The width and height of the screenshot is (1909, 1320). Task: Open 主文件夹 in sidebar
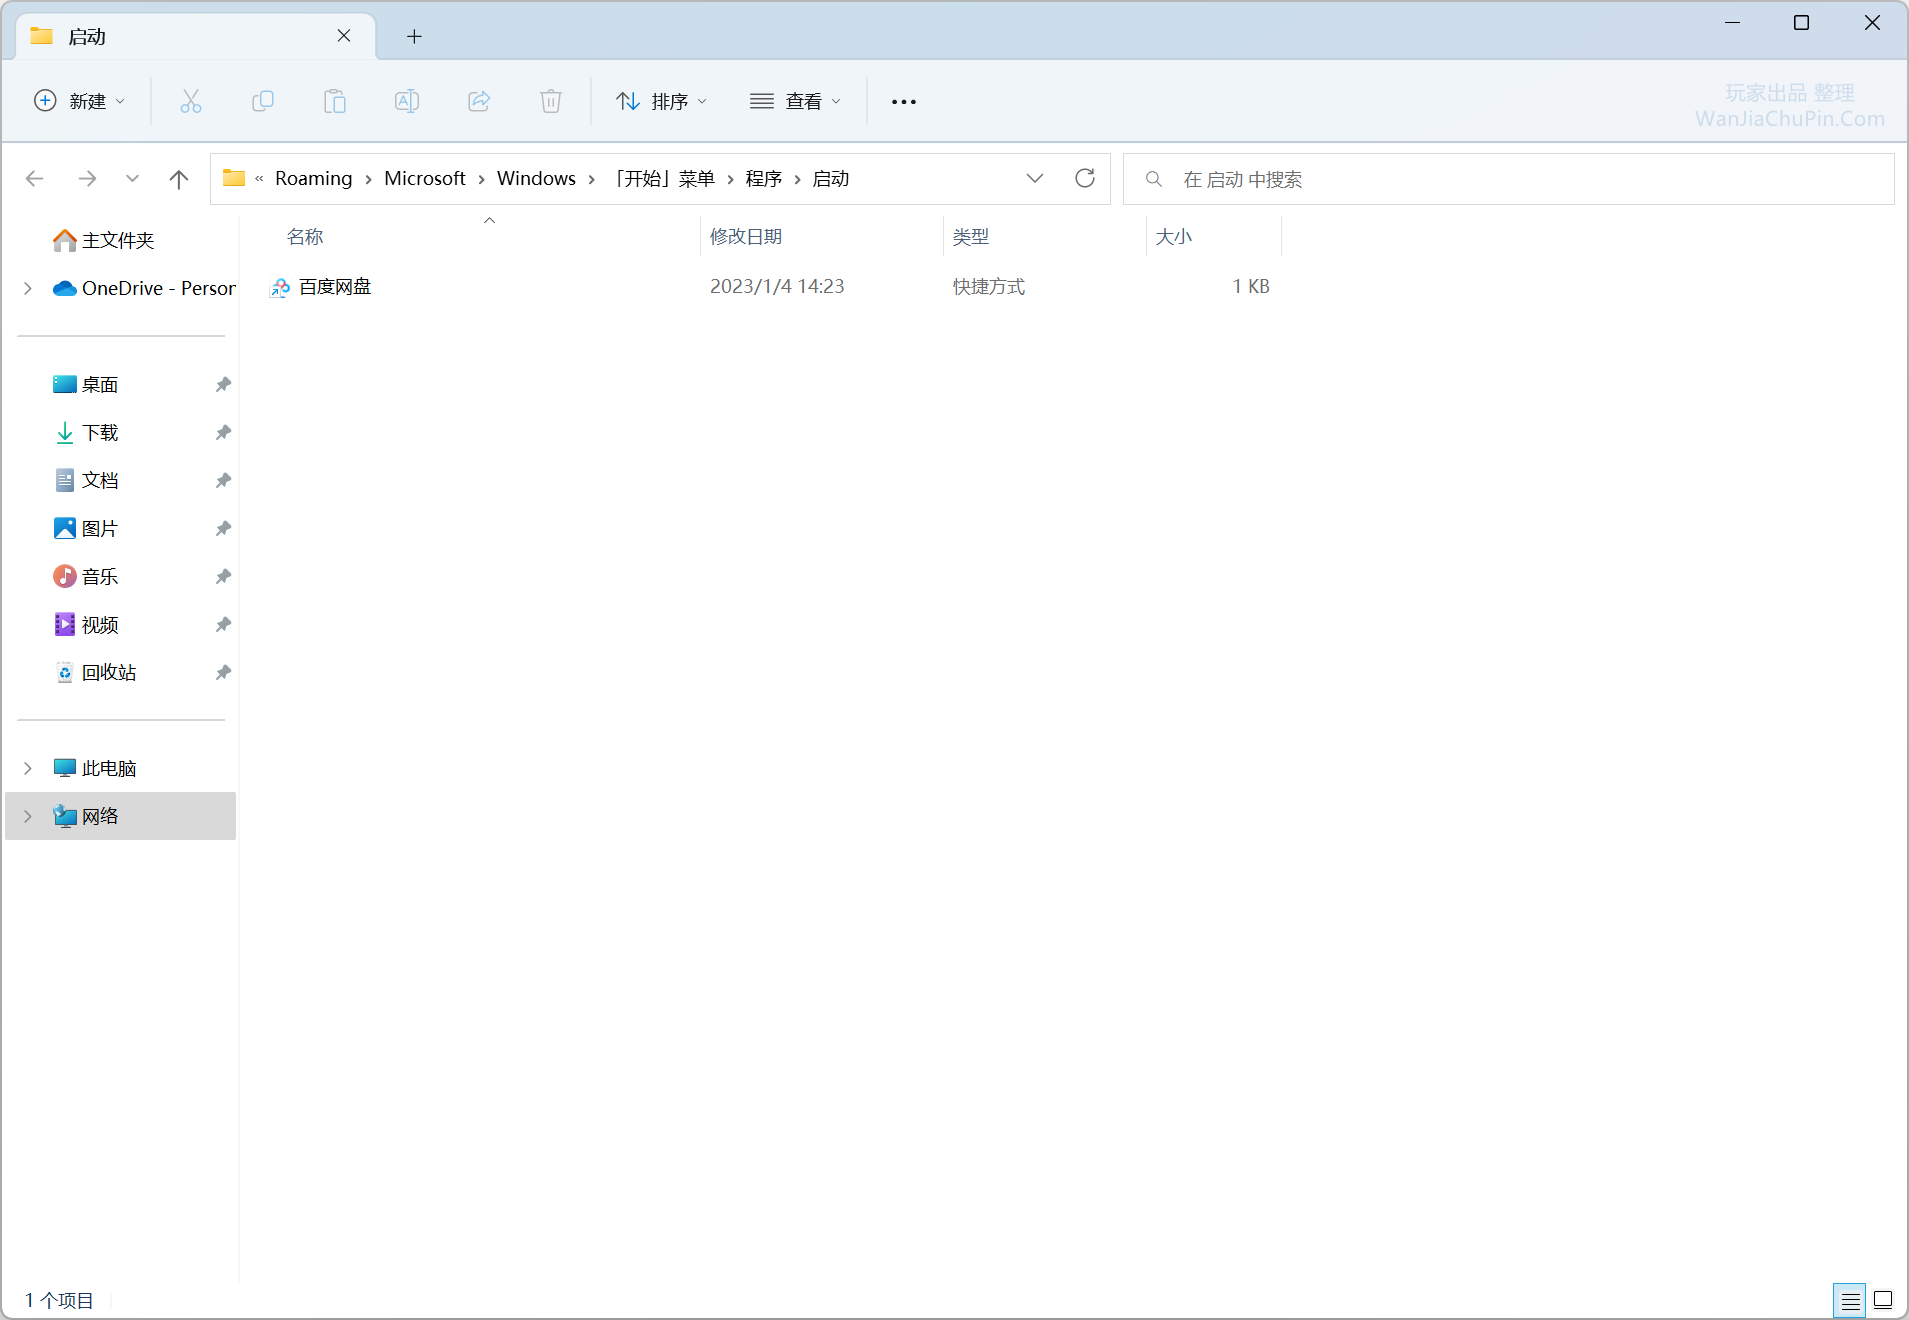coord(118,241)
